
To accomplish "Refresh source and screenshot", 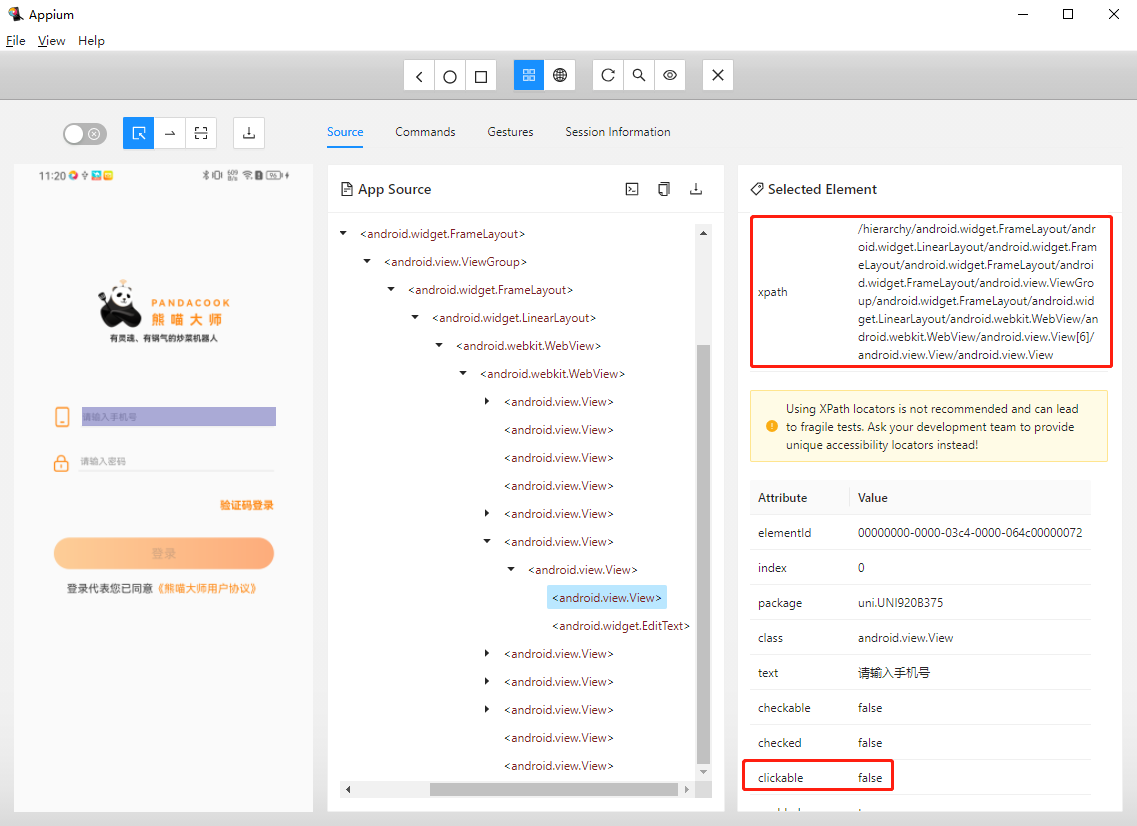I will [x=607, y=76].
